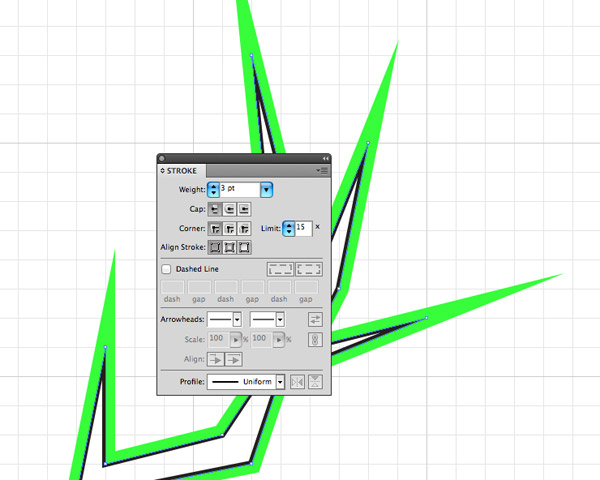Screen dimensions: 600x480
Task: Open the first arrowhead Scale slider arrow
Action: tap(236, 340)
